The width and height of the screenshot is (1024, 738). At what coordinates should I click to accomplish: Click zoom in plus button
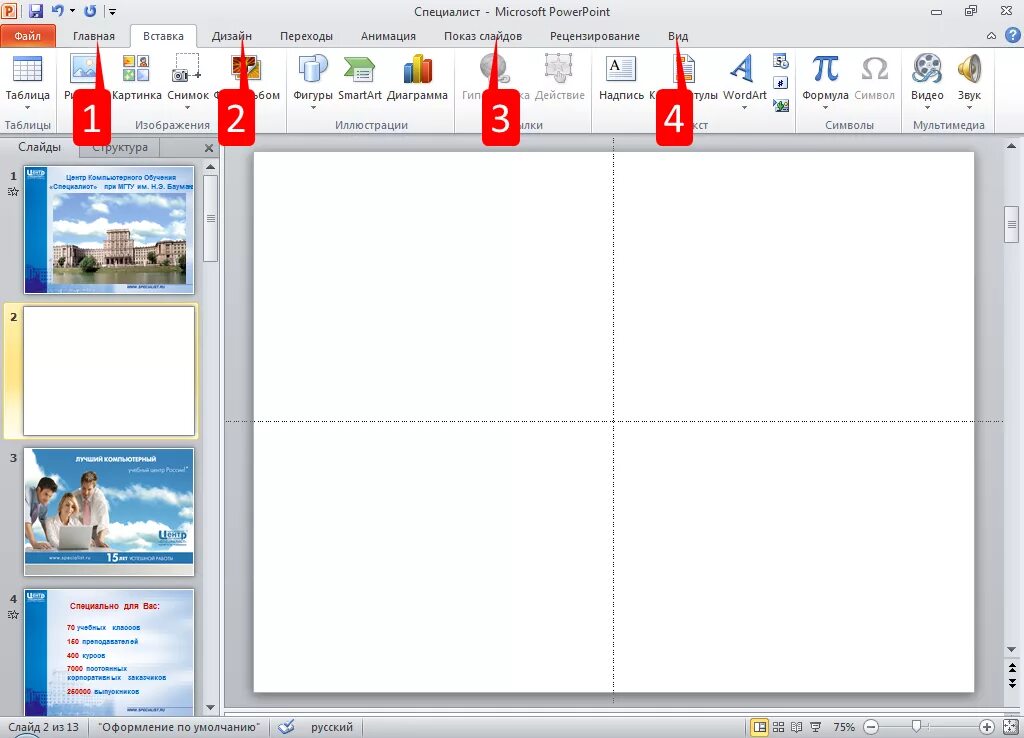pos(986,726)
